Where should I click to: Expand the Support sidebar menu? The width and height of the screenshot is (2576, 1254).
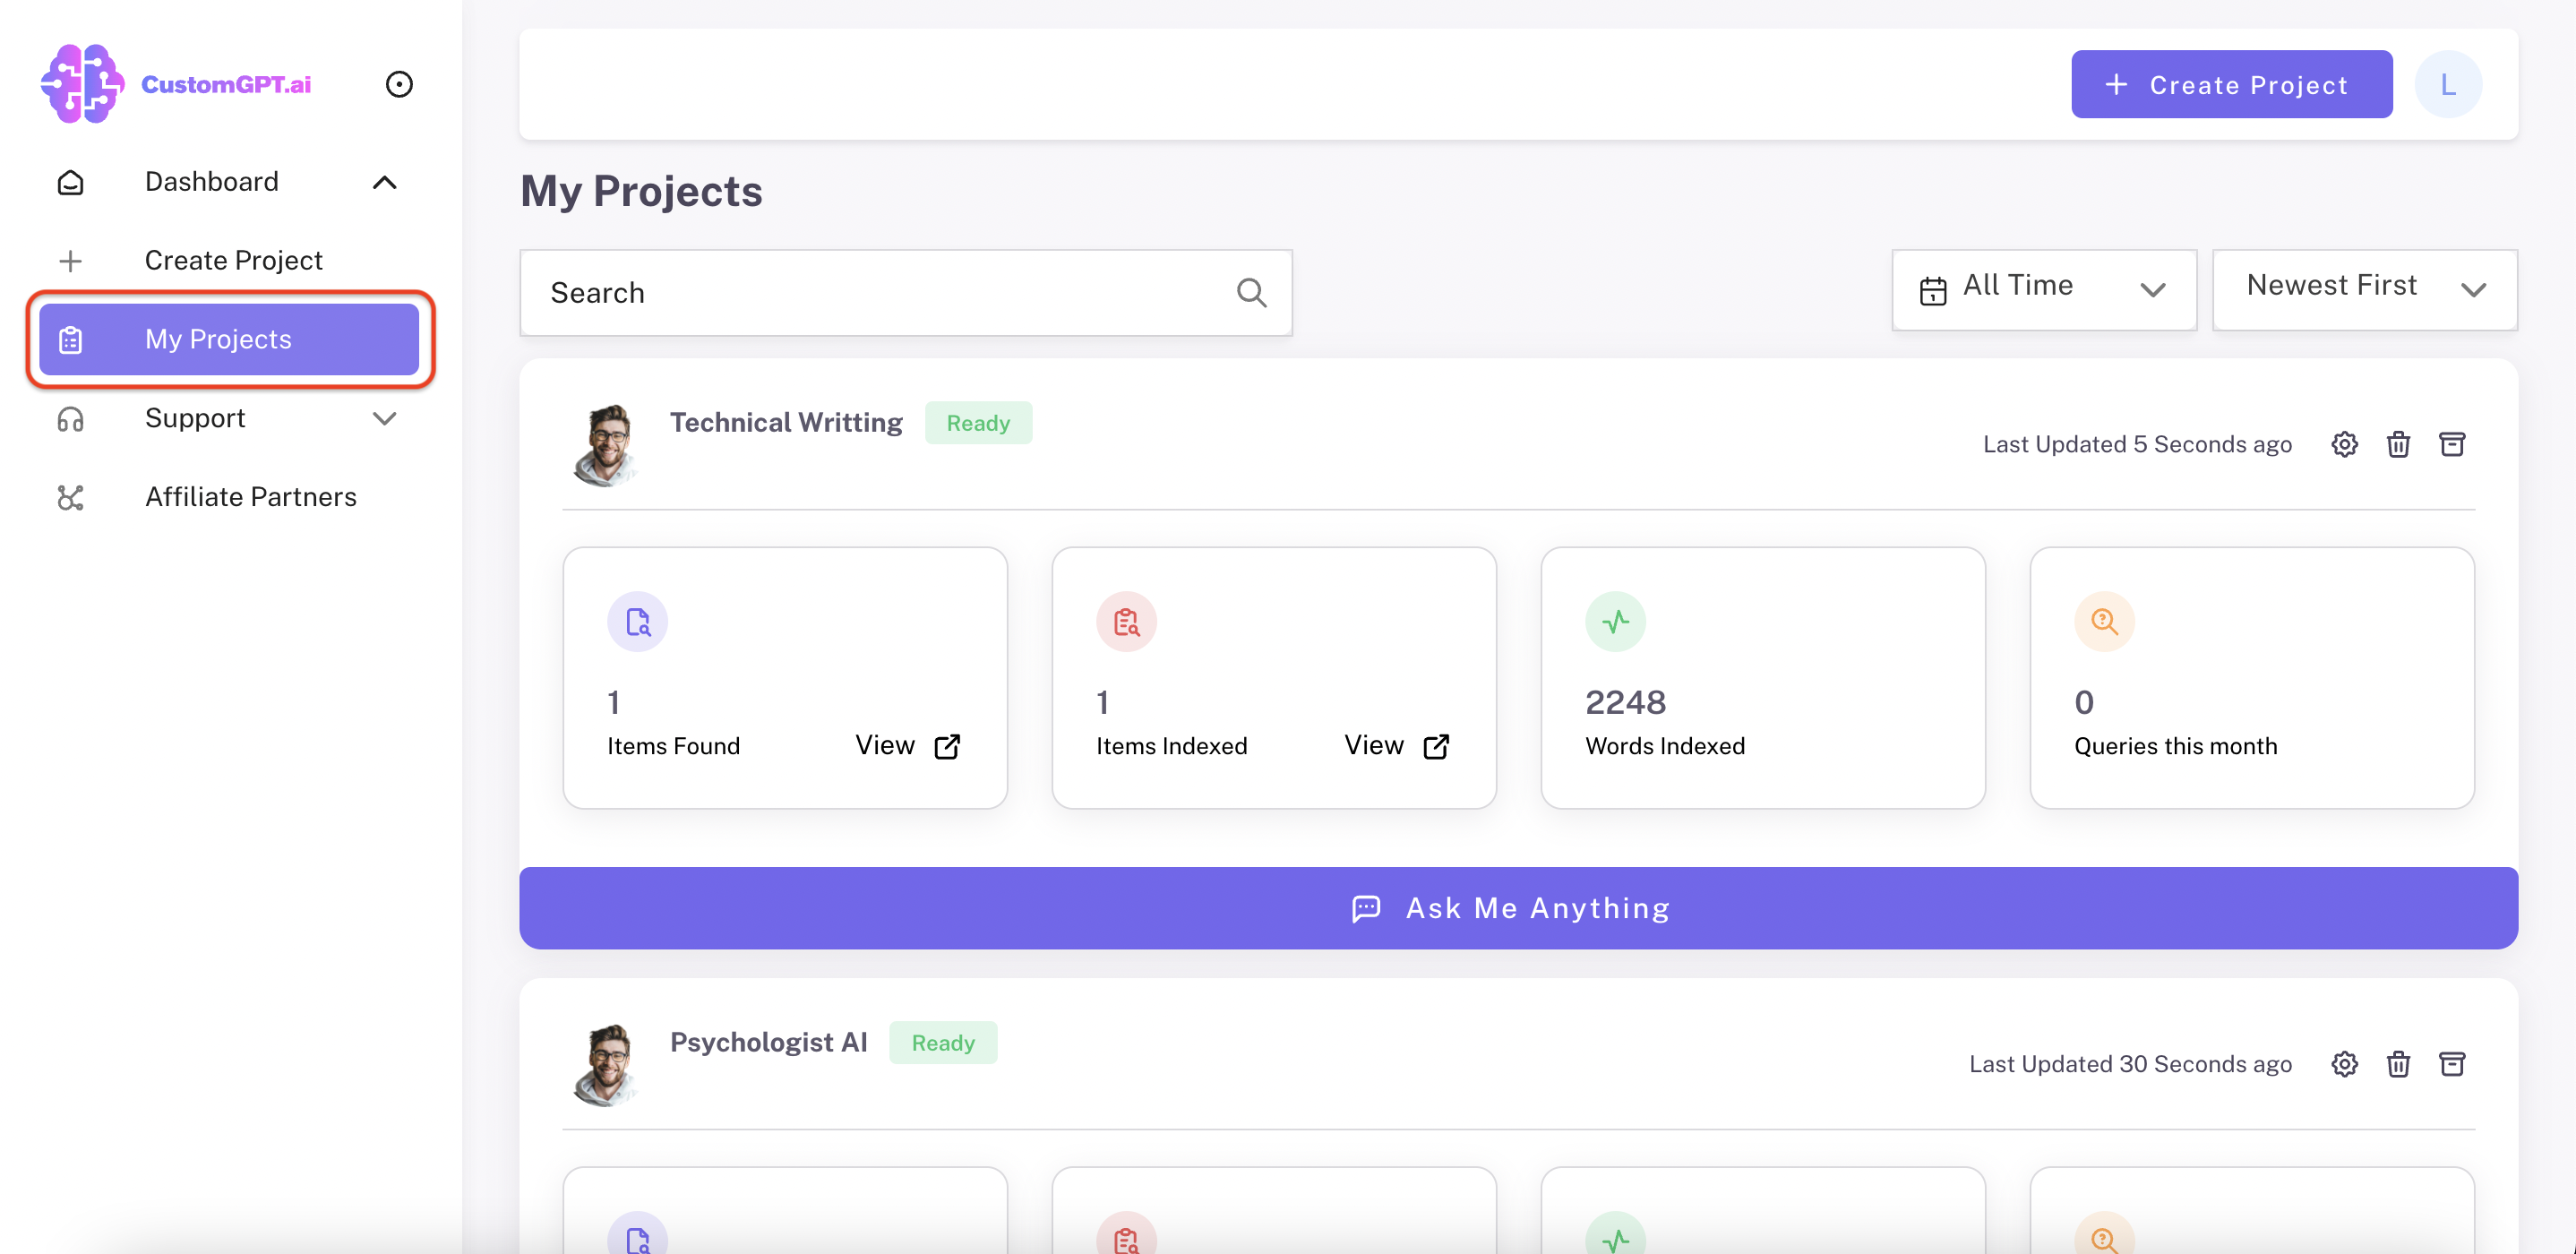pyautogui.click(x=385, y=418)
